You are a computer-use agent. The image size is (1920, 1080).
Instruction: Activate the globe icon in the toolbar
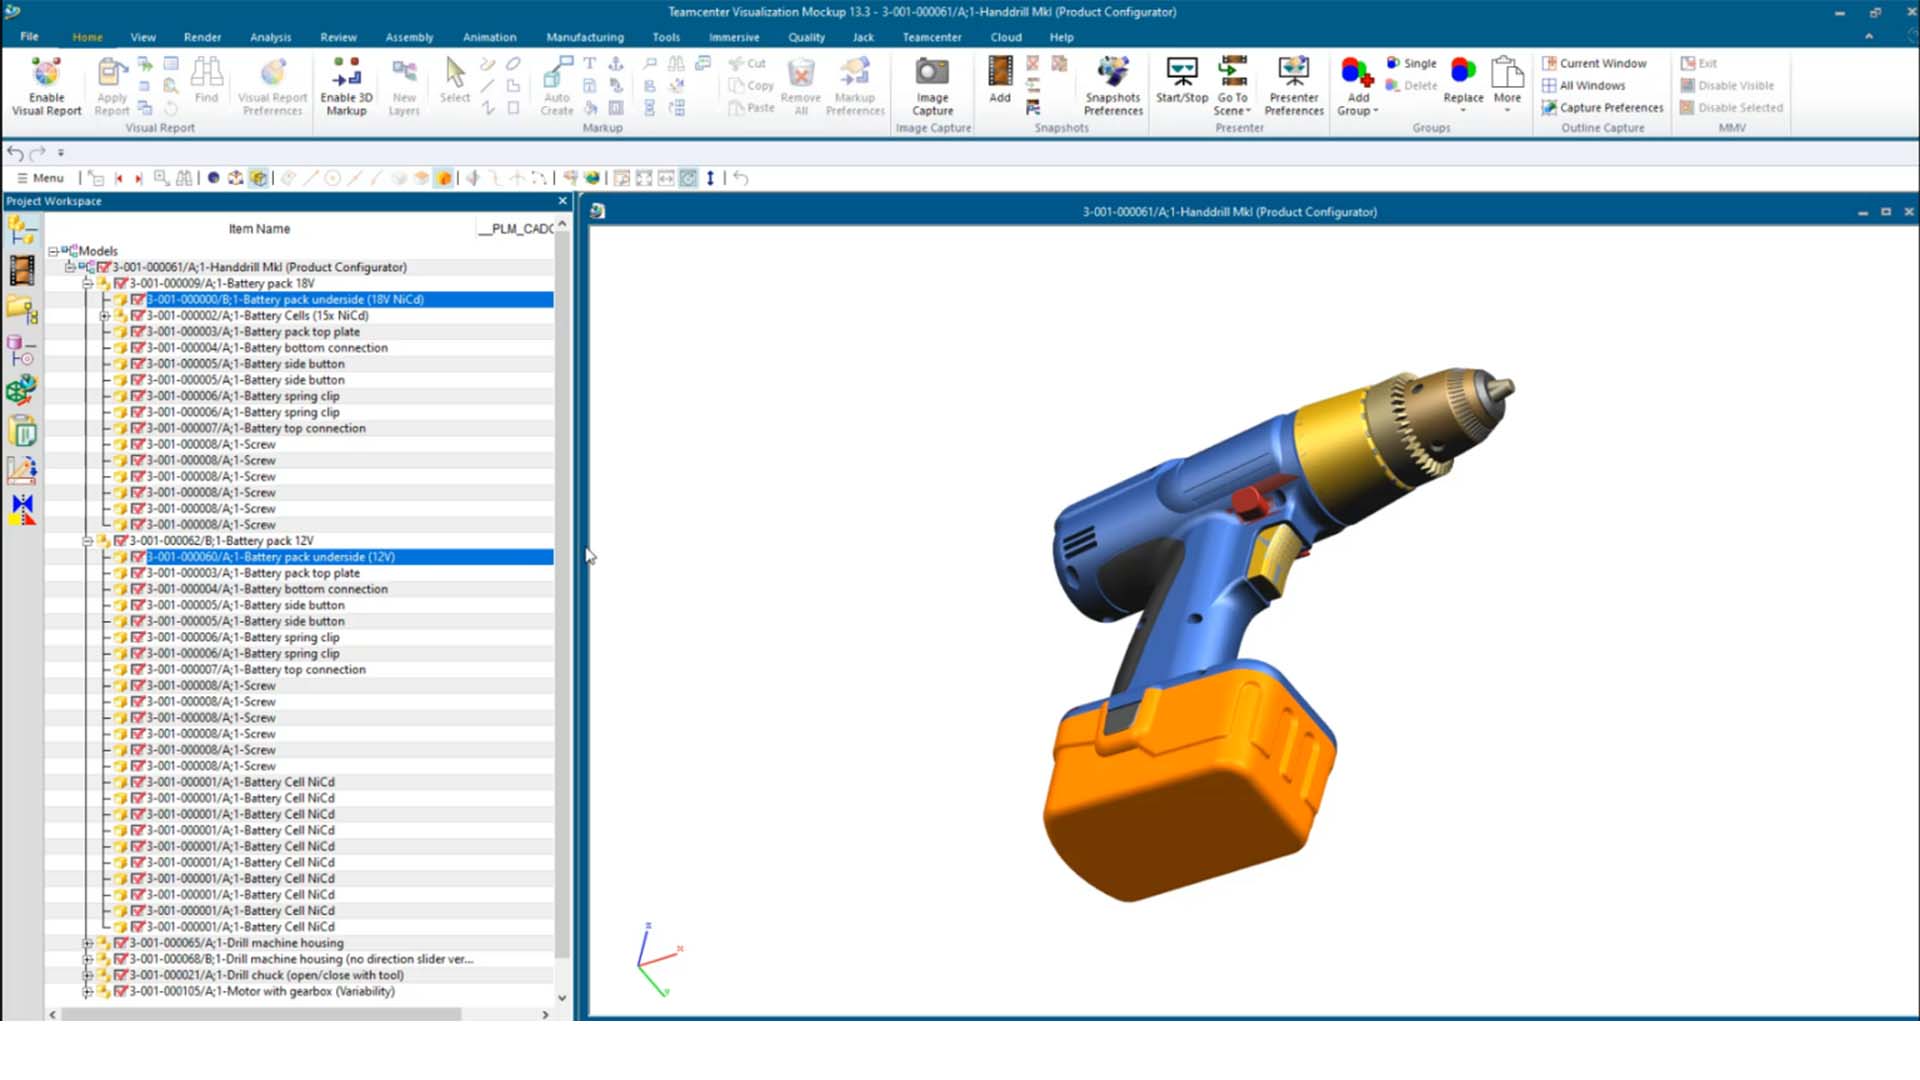coord(594,178)
